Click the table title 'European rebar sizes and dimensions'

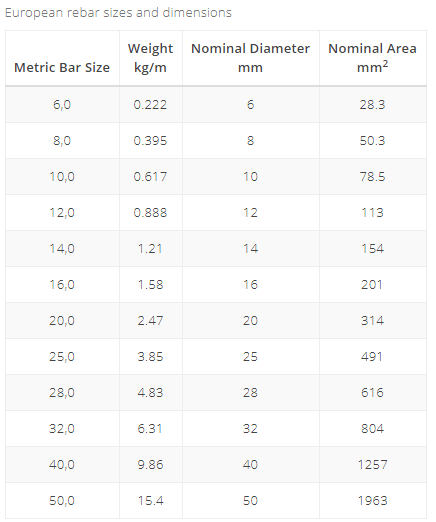point(118,13)
